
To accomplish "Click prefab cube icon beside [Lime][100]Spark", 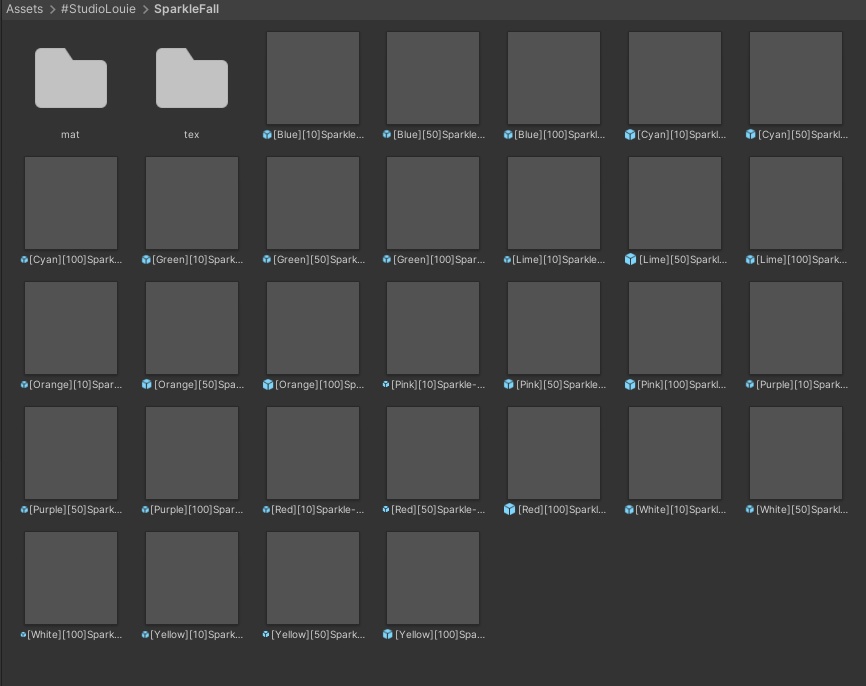I will click(x=750, y=260).
